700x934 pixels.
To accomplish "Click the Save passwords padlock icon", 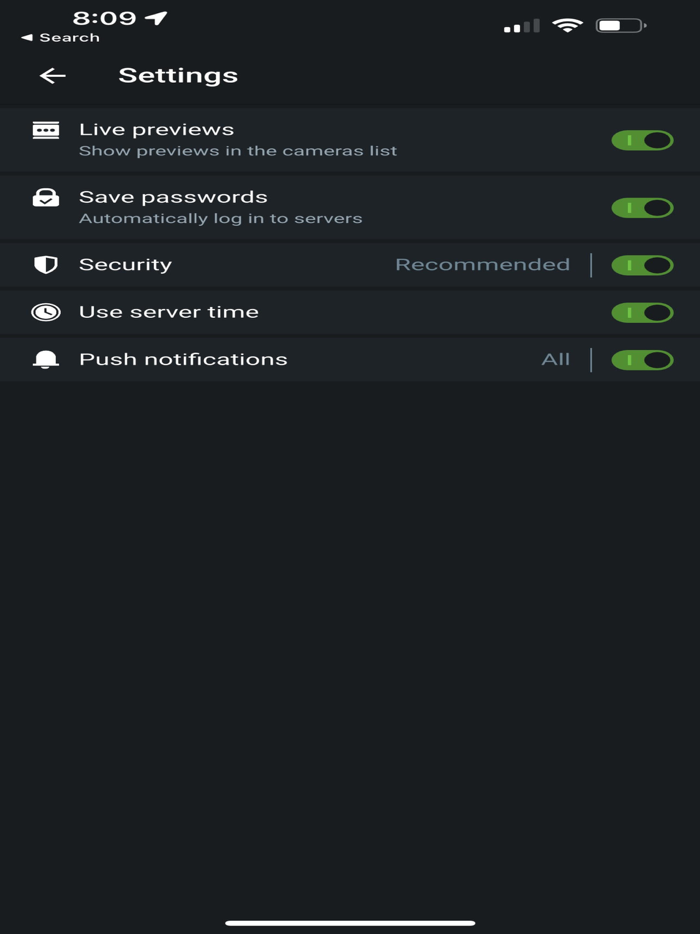I will (x=44, y=198).
